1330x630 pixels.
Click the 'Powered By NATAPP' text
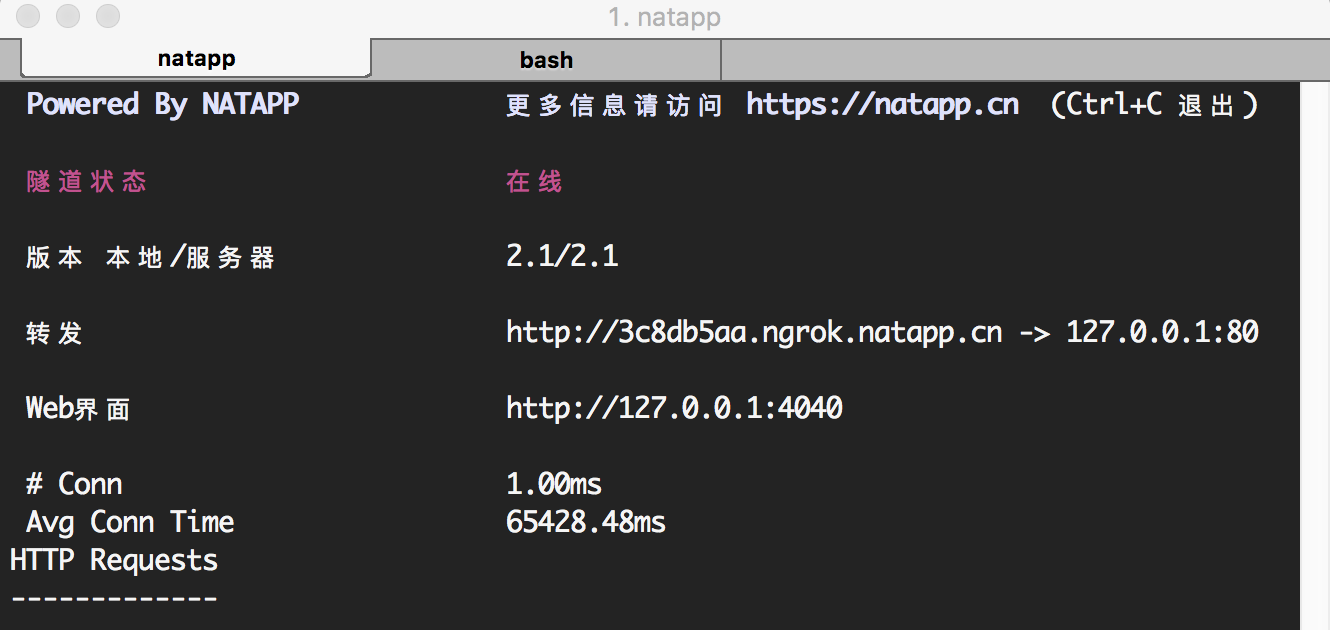click(163, 105)
